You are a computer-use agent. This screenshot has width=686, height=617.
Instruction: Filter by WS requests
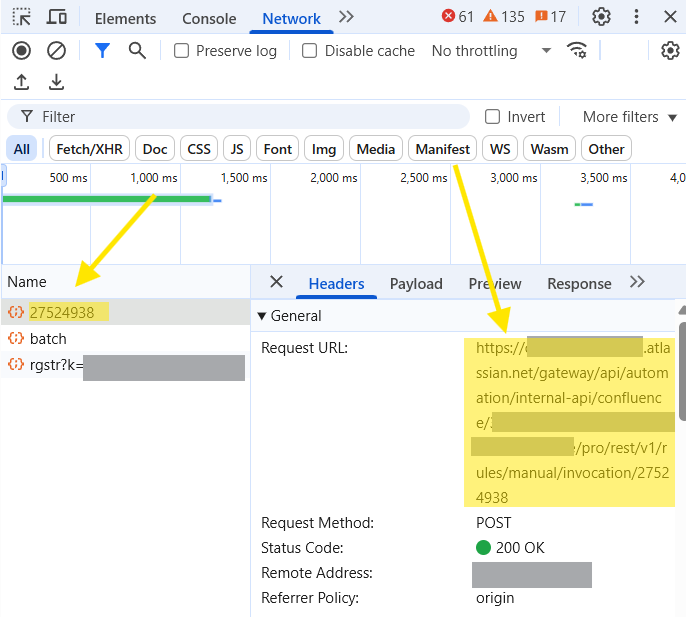click(500, 149)
